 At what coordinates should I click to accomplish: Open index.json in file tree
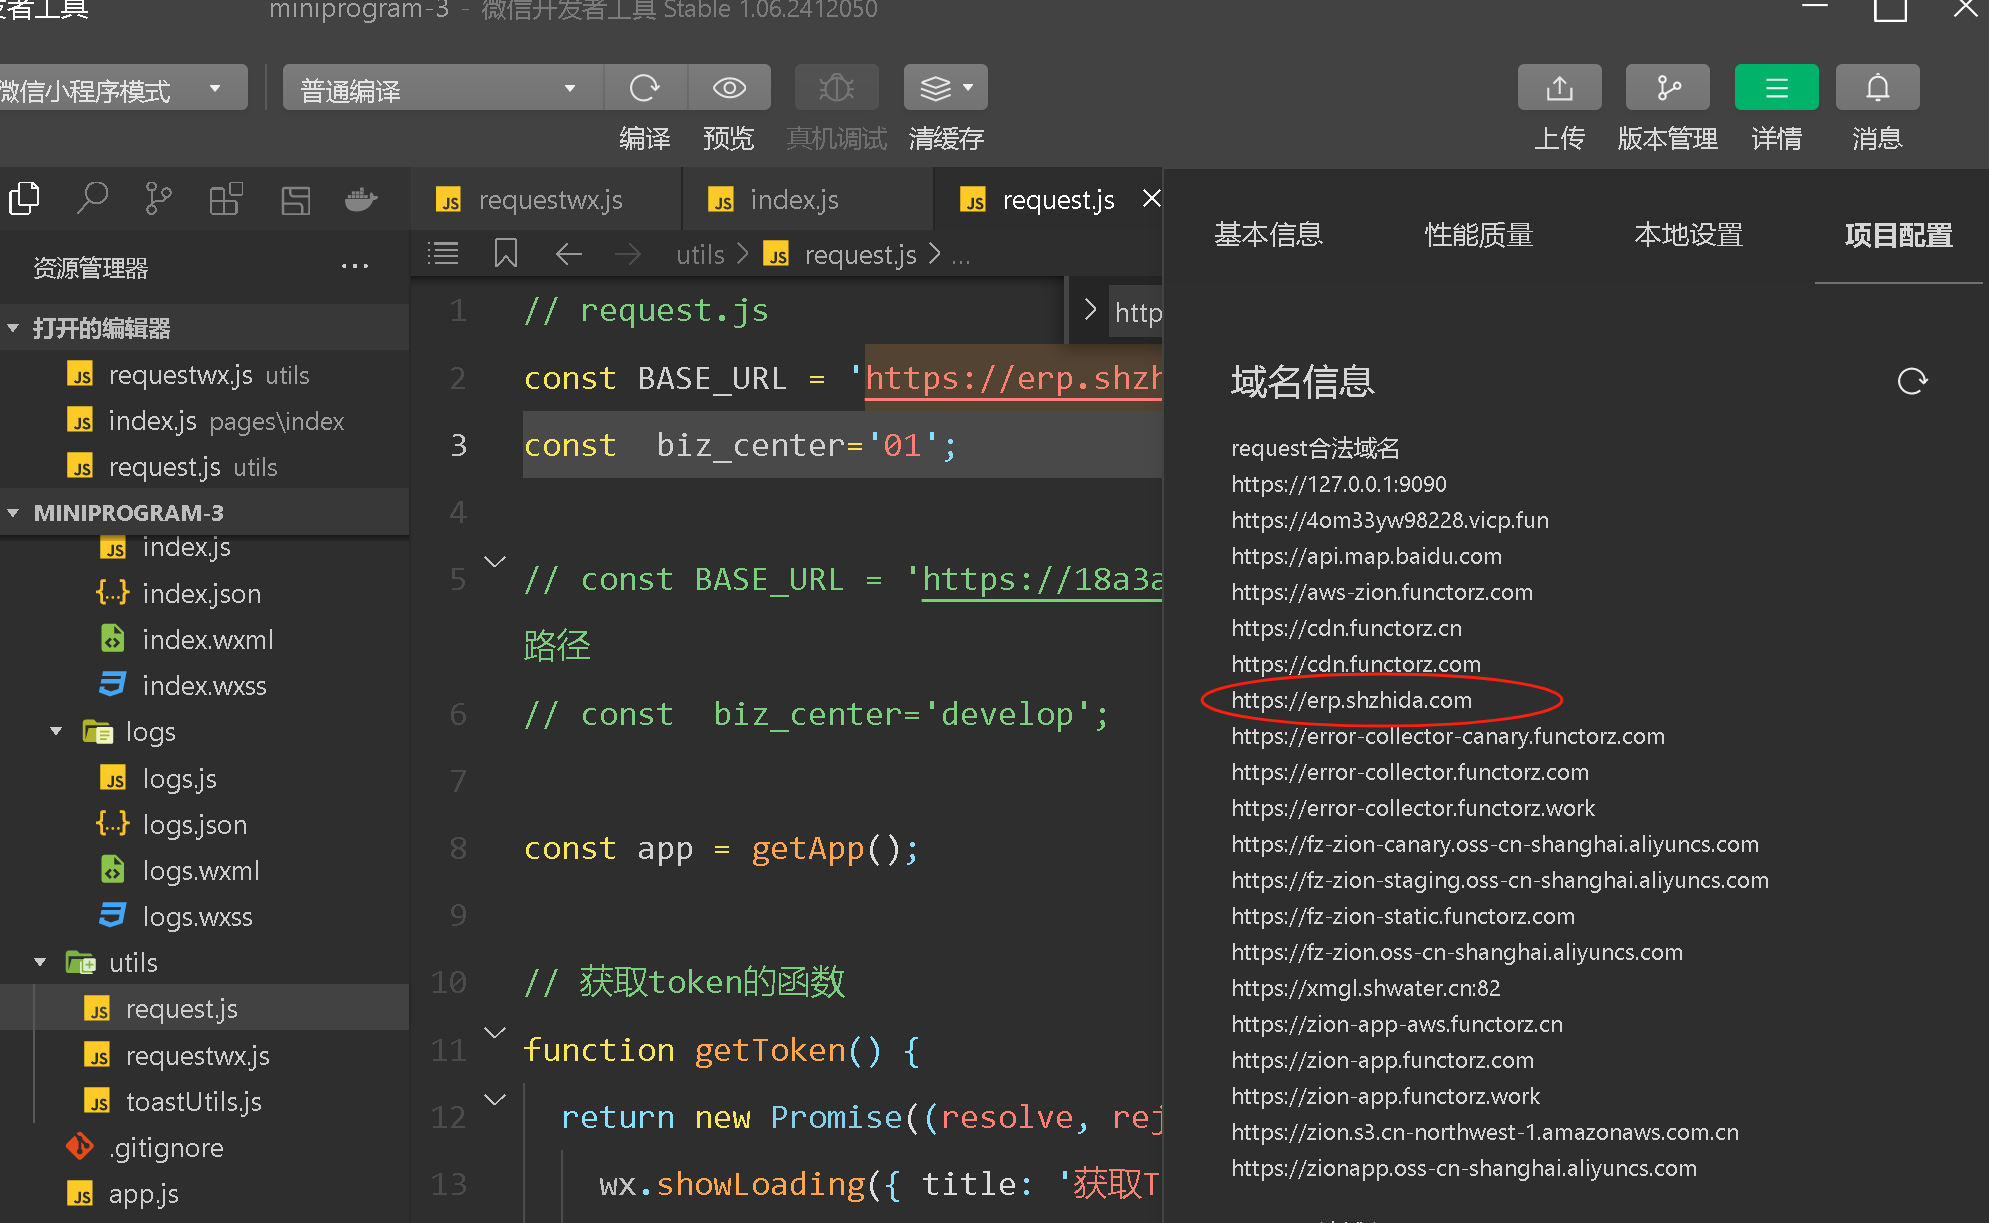205,594
